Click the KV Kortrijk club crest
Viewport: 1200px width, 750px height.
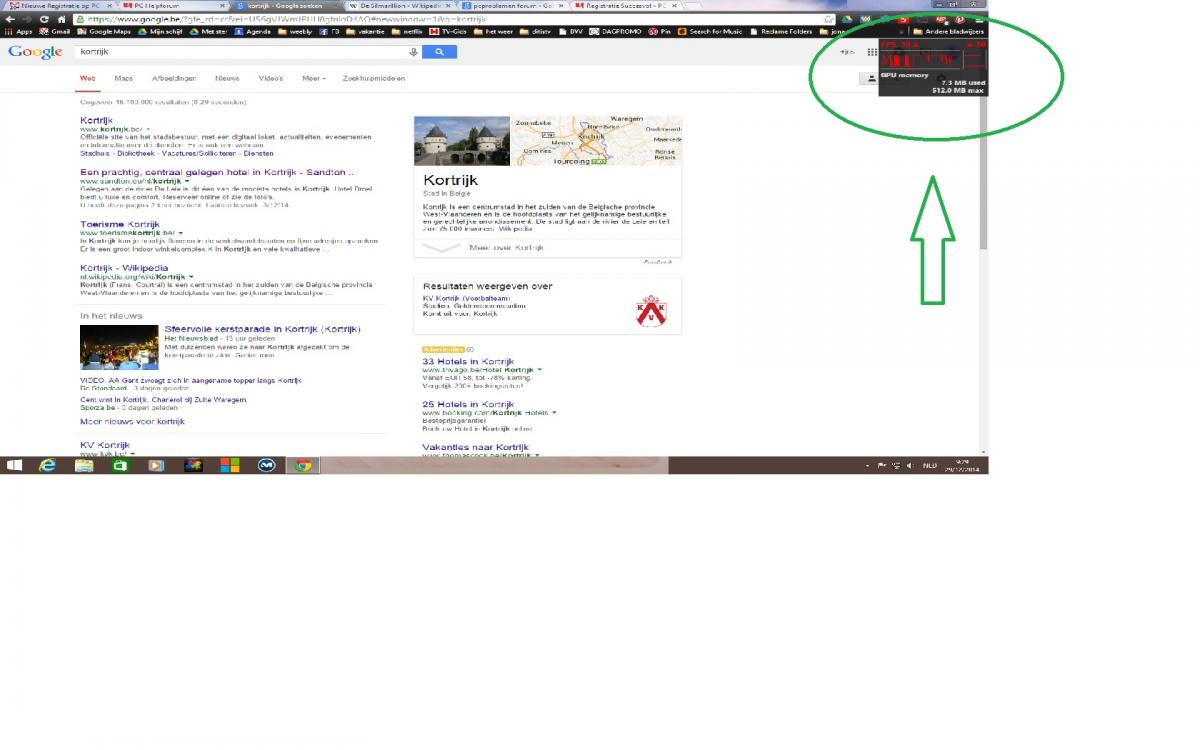pyautogui.click(x=651, y=311)
